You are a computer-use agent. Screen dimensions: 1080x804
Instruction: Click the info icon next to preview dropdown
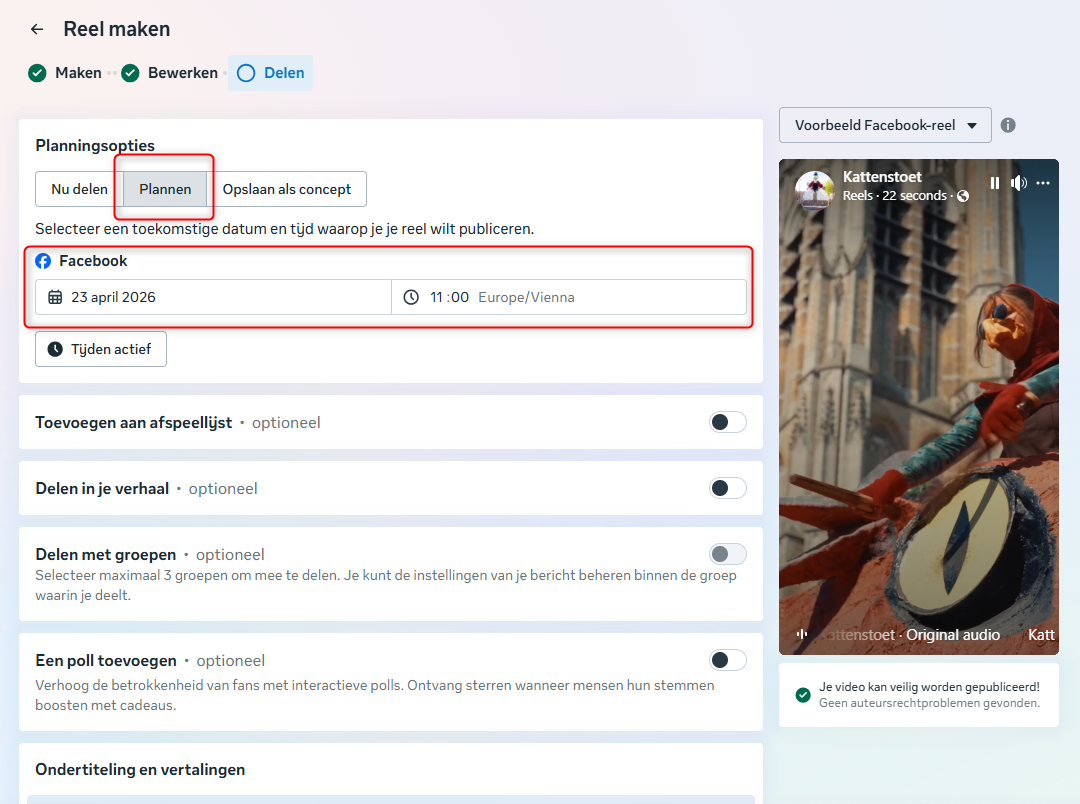(1008, 125)
